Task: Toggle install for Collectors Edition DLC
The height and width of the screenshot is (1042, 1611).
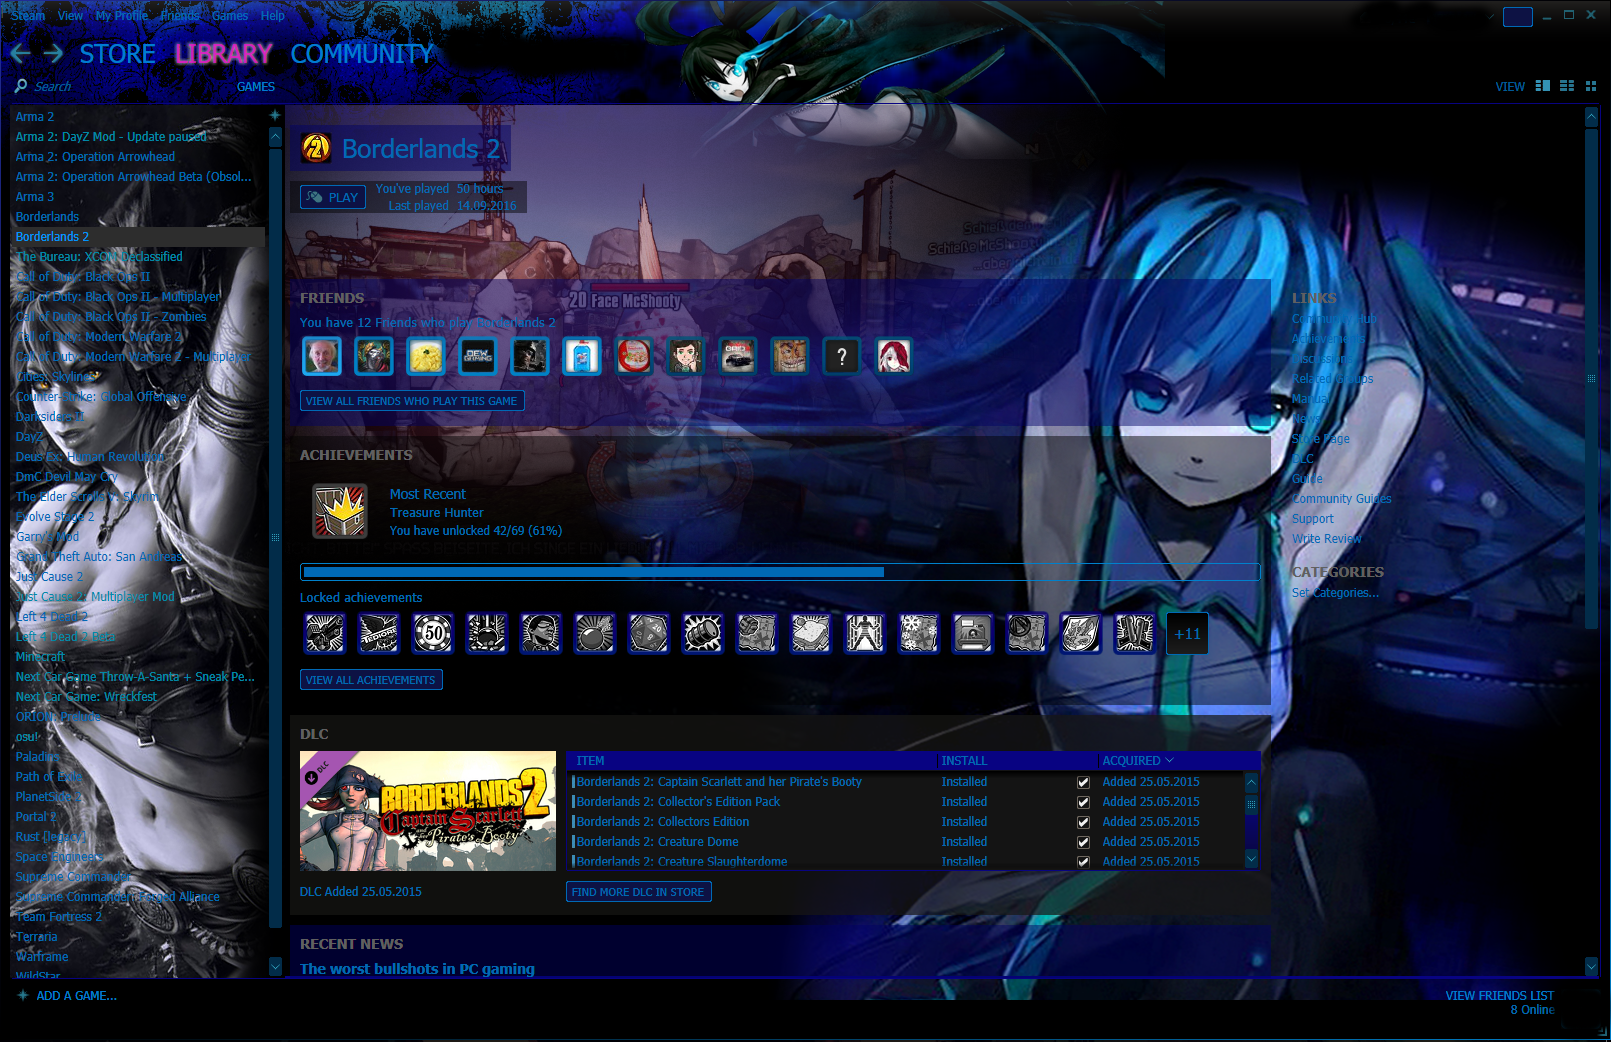Action: (1083, 822)
